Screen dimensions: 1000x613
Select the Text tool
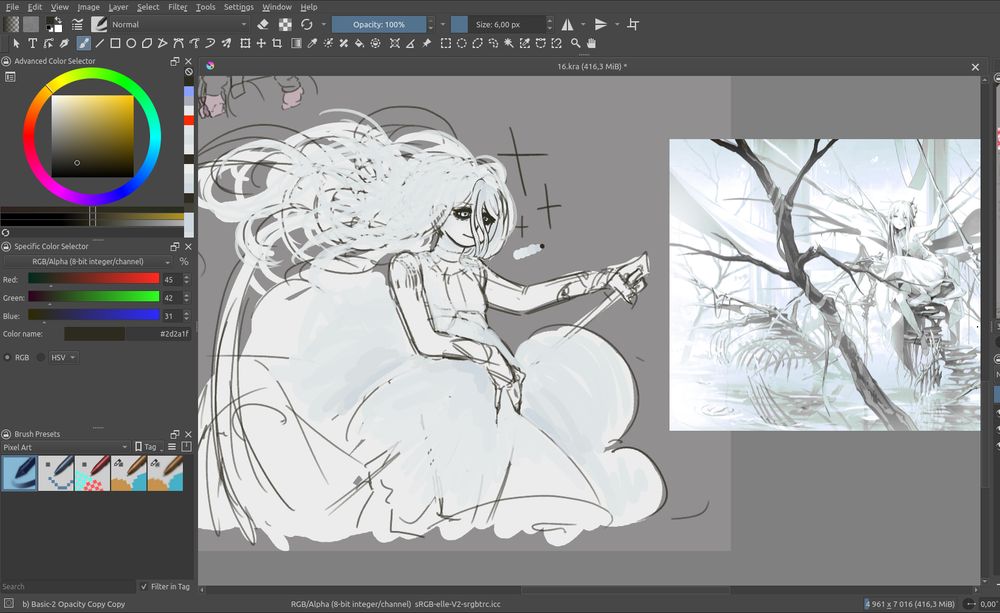pos(32,43)
